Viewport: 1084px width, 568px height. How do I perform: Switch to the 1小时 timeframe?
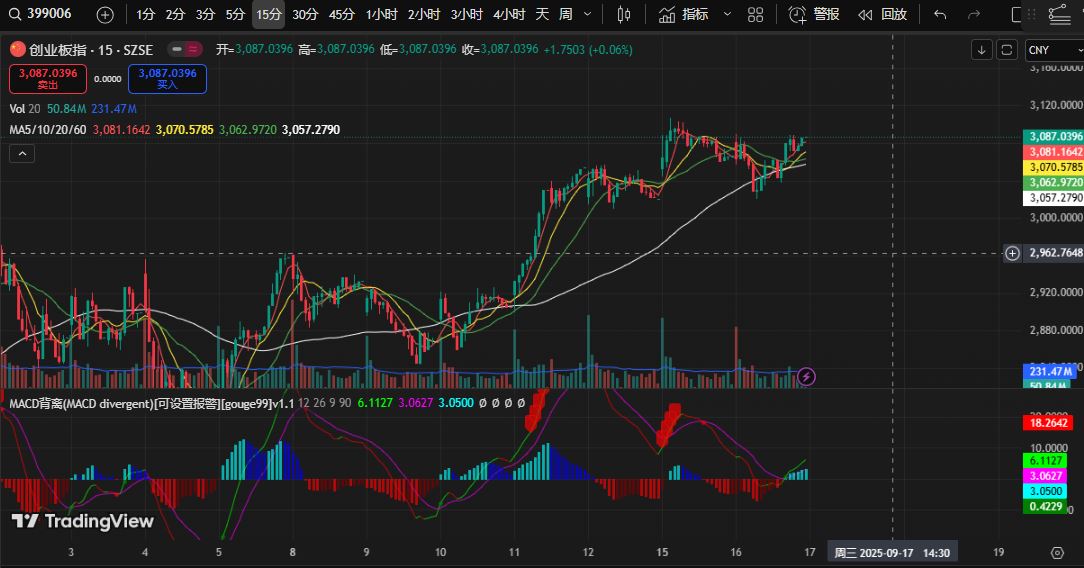click(x=381, y=14)
